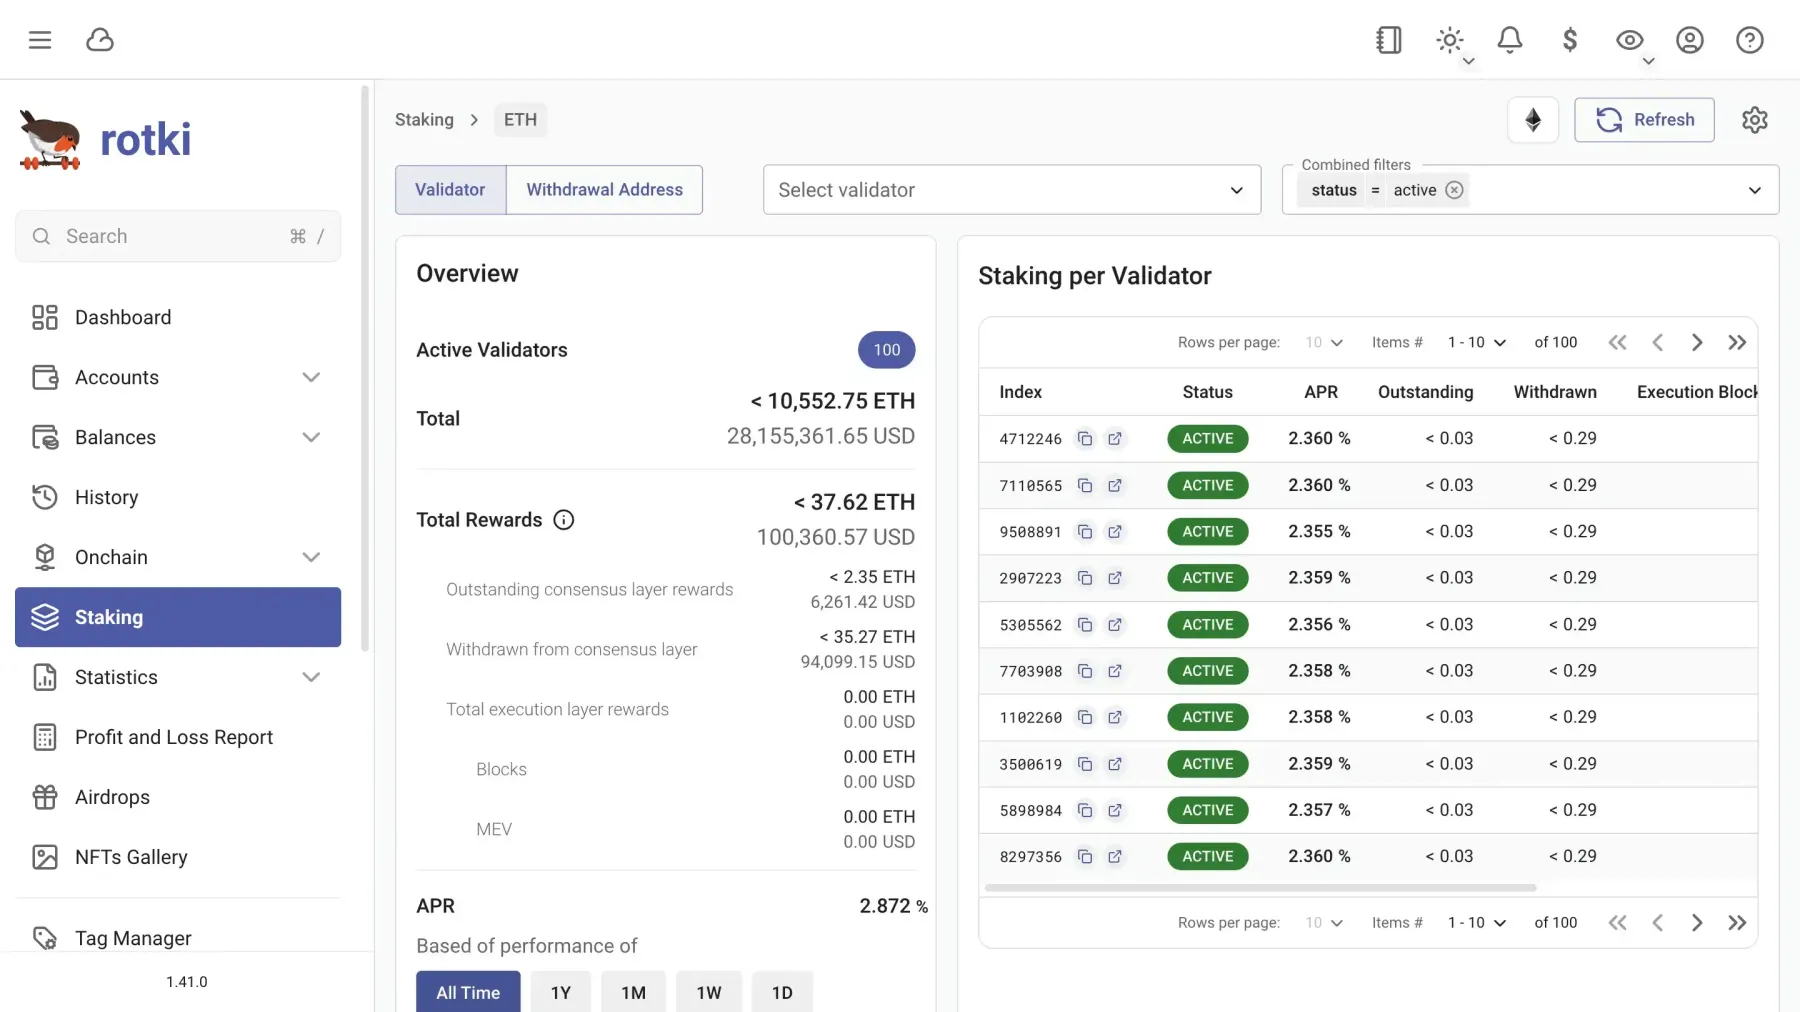Click the currency dollar icon
This screenshot has height=1012, width=1800.
(1569, 40)
